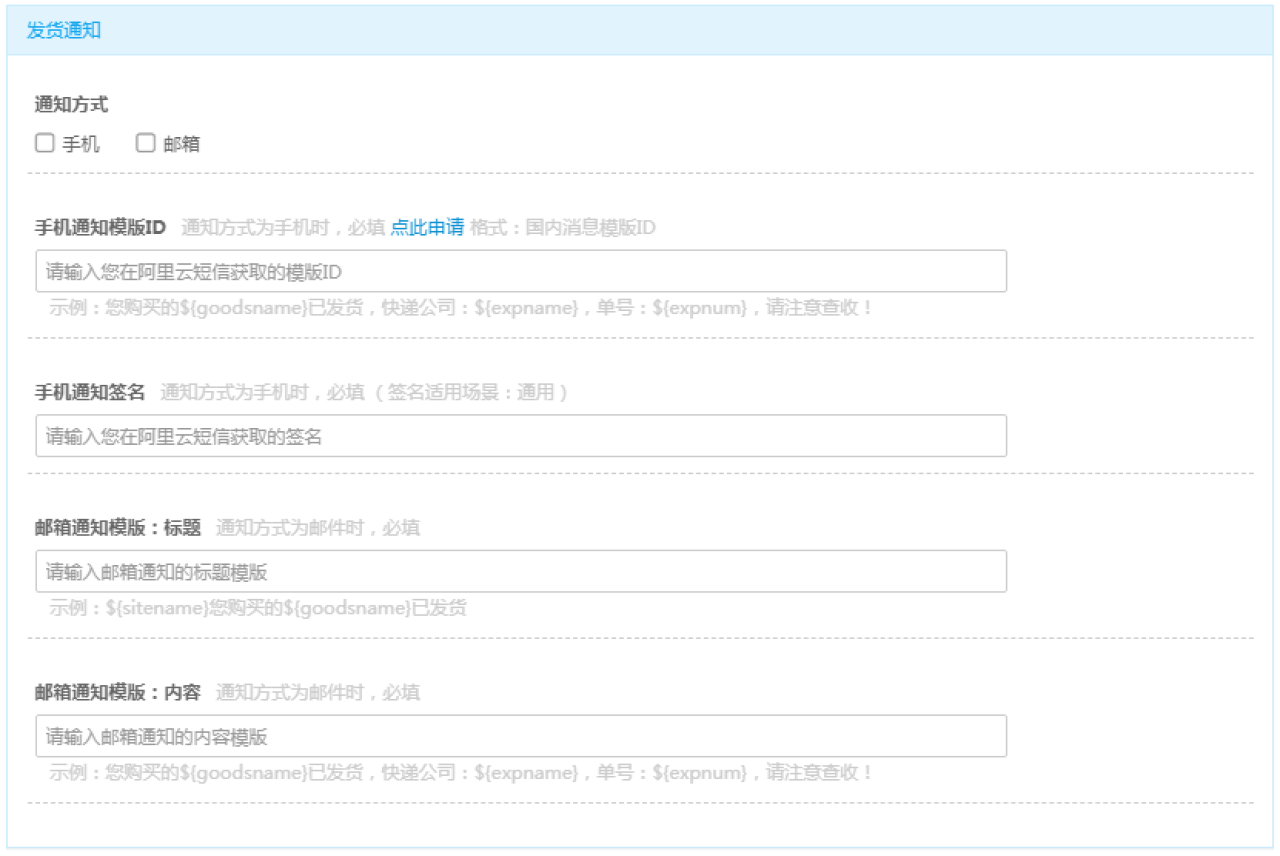1280x856 pixels.
Task: Click the 手机 checkbox label text
Action: coord(81,144)
